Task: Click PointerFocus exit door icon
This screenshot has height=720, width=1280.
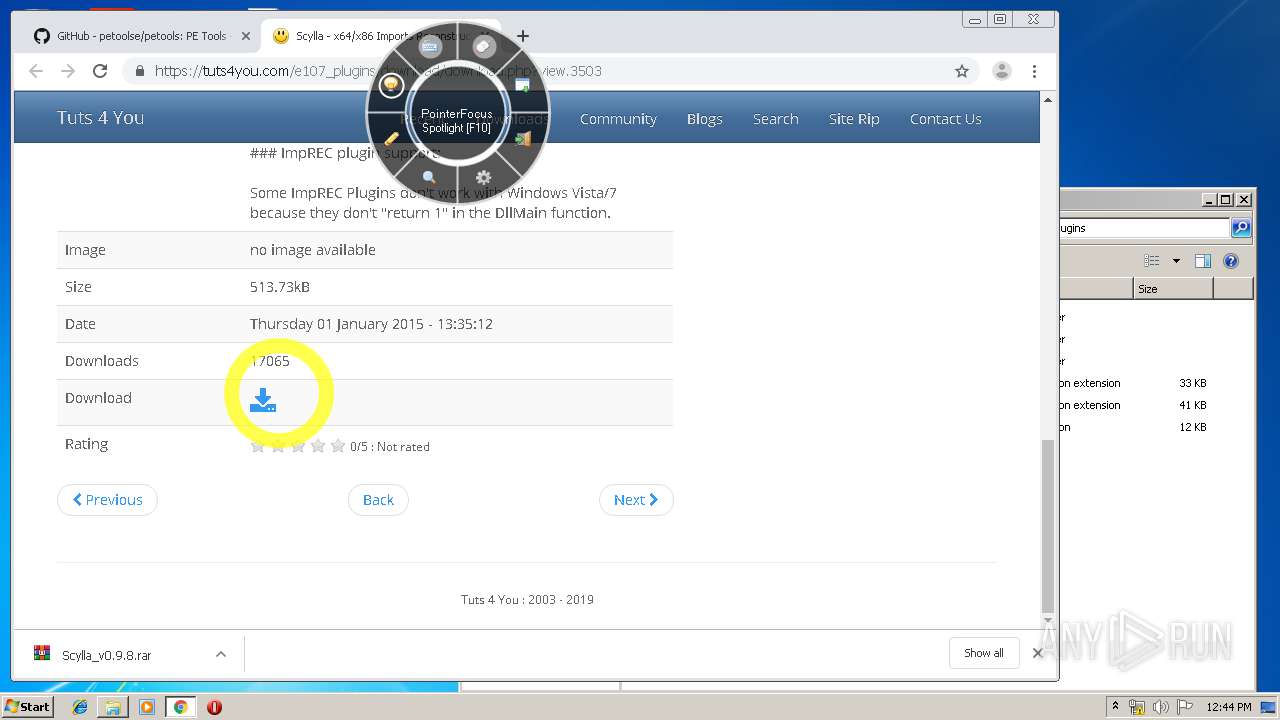Action: [523, 139]
